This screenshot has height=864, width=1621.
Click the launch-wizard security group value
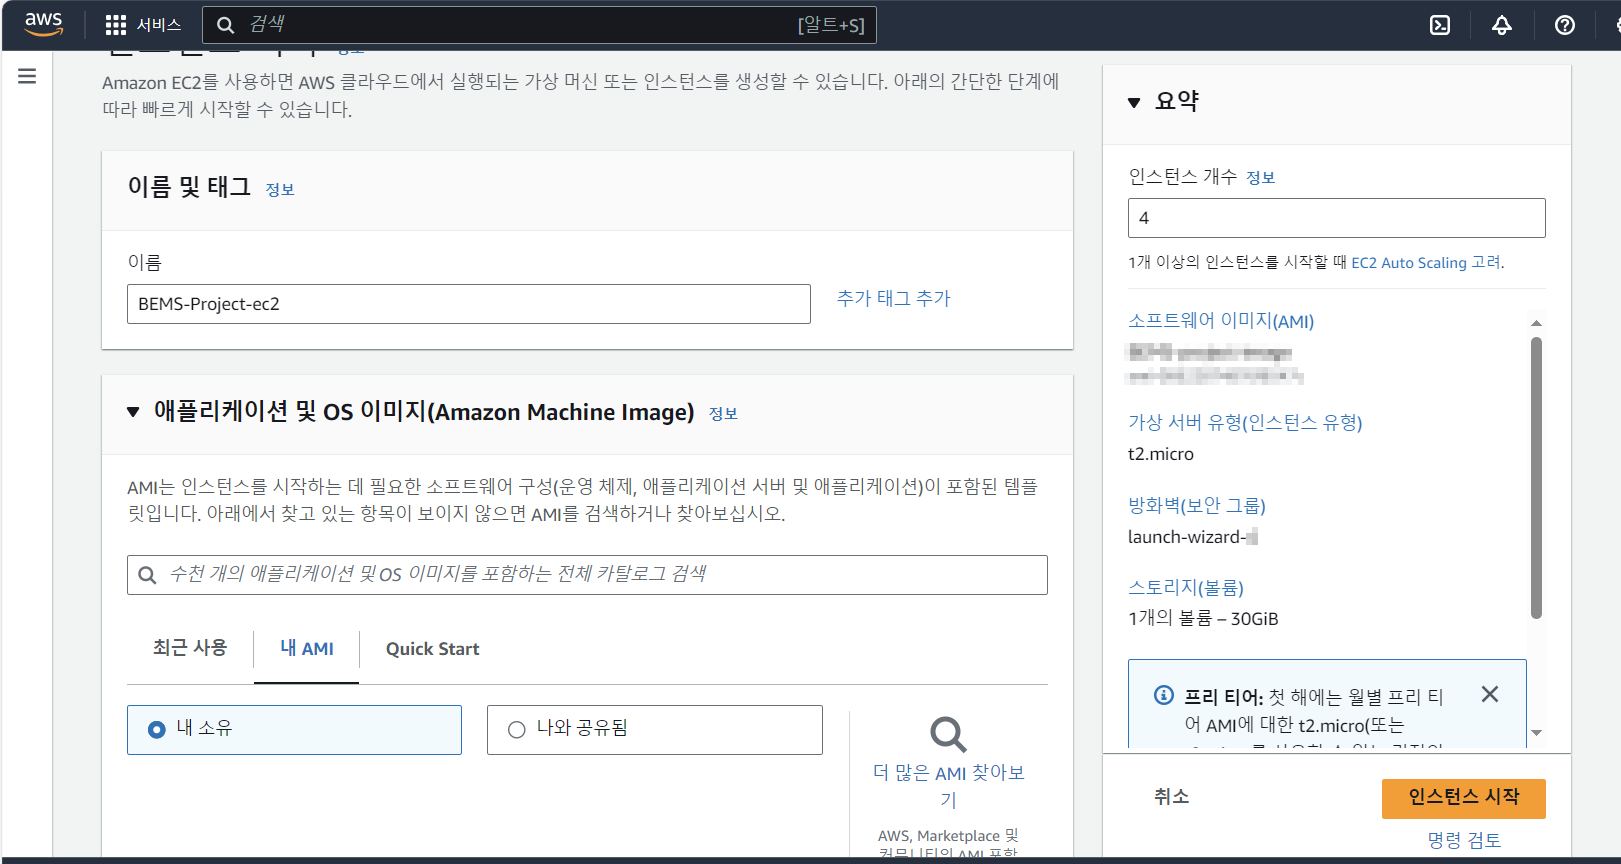pos(1192,537)
